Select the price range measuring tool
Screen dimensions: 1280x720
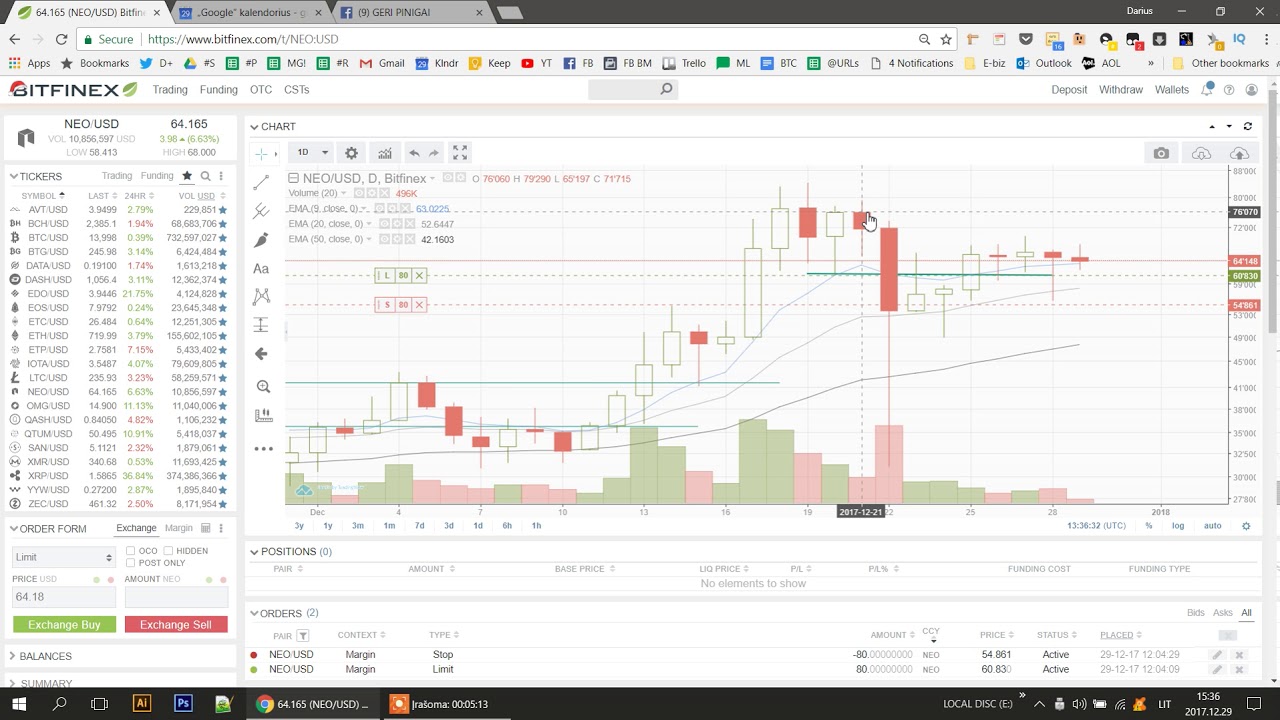click(262, 325)
